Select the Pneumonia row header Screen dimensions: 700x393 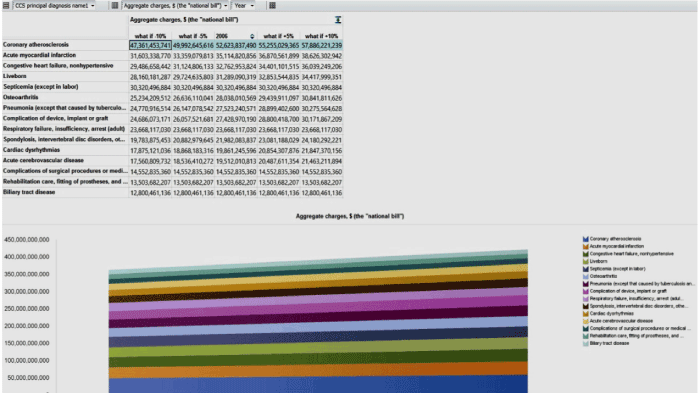point(65,108)
